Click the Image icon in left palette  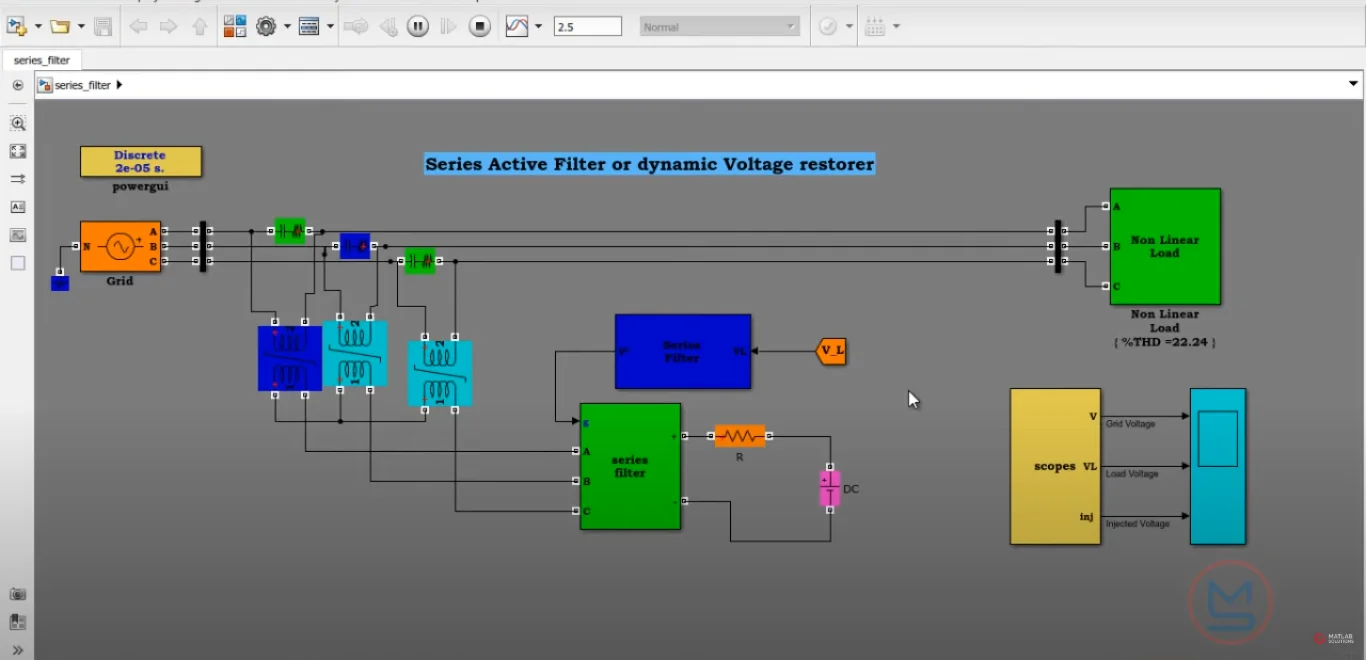[x=17, y=235]
